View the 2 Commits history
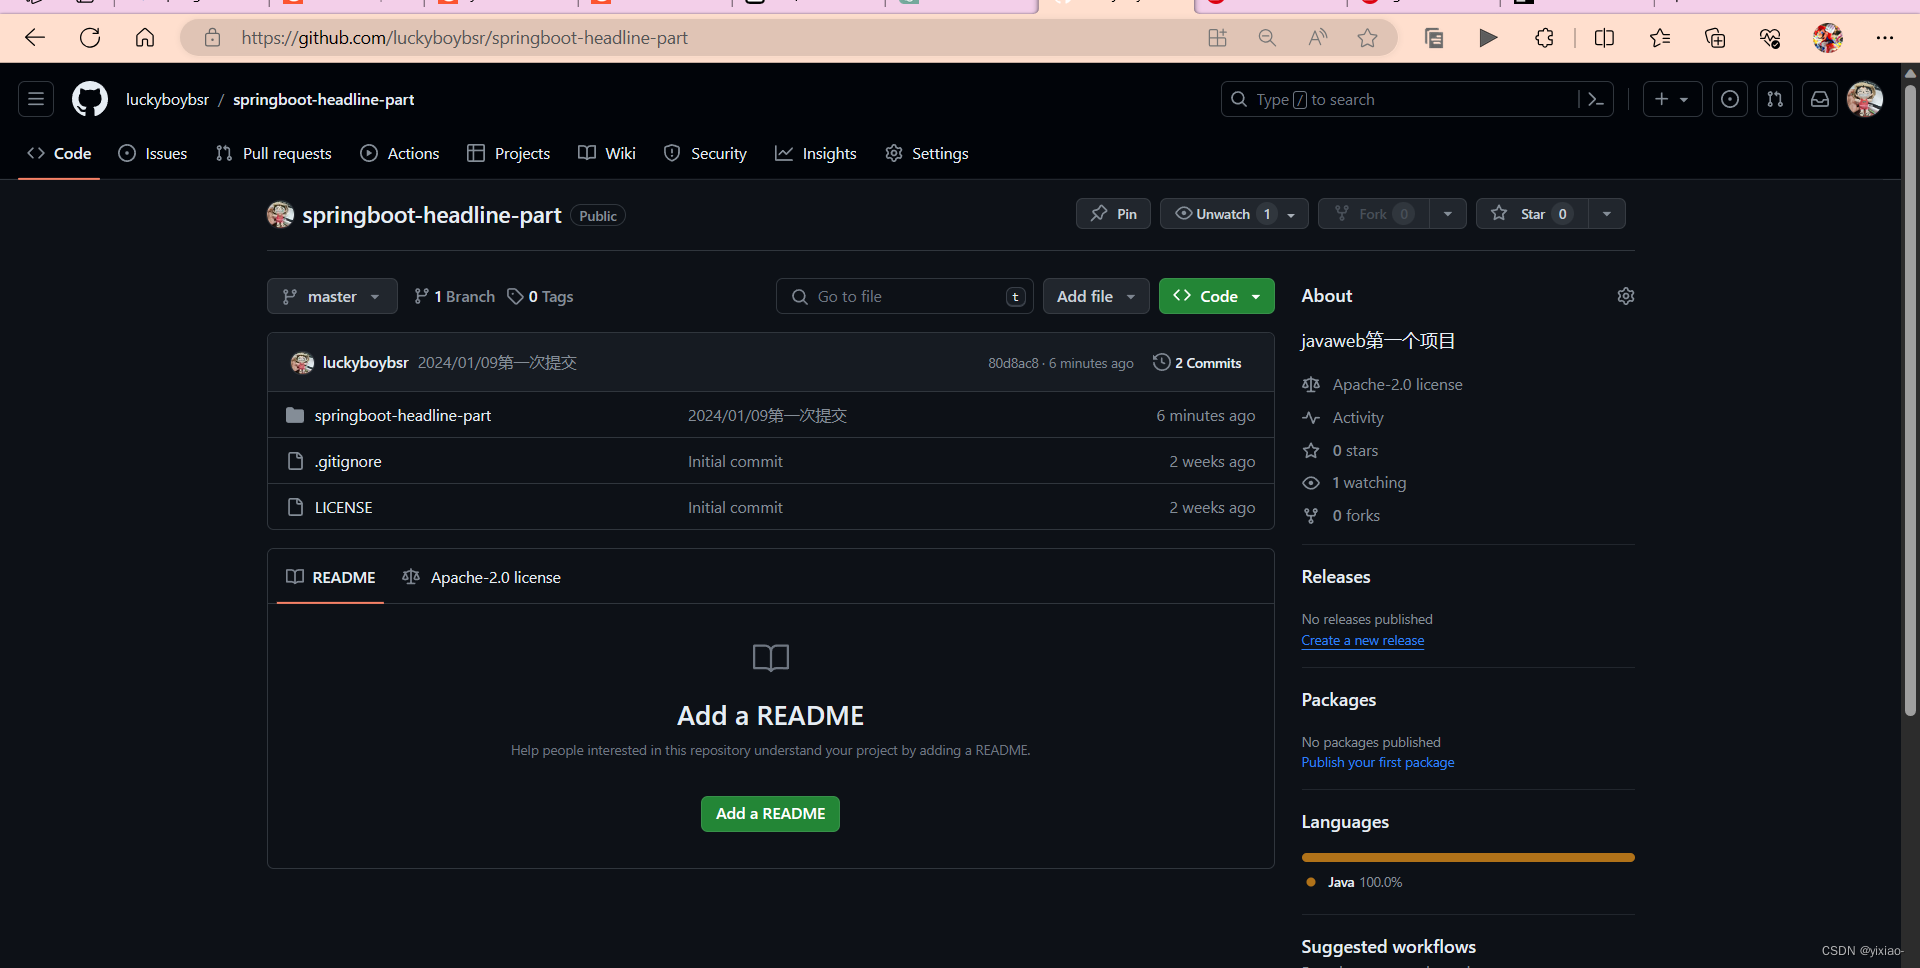The image size is (1920, 968). 1197,363
